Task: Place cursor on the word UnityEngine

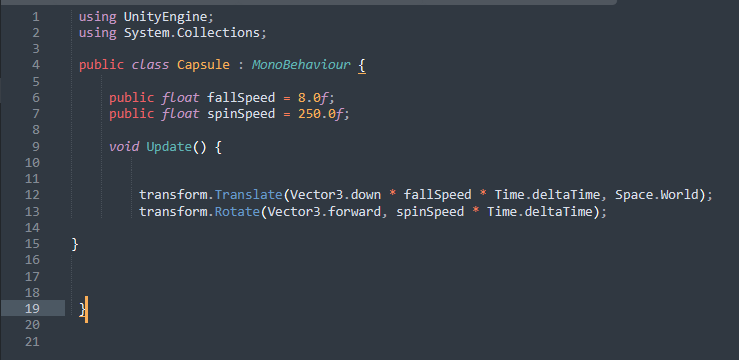Action: [x=165, y=17]
